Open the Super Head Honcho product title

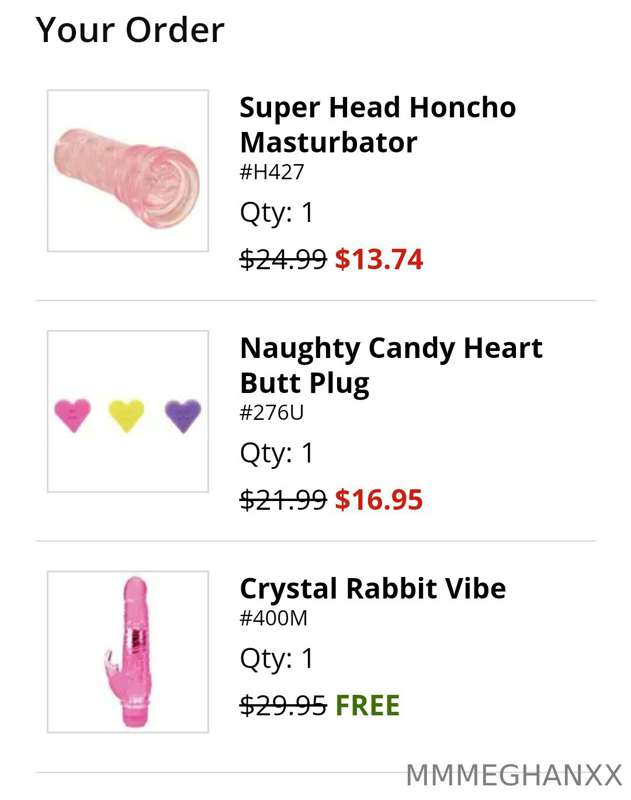(x=377, y=124)
